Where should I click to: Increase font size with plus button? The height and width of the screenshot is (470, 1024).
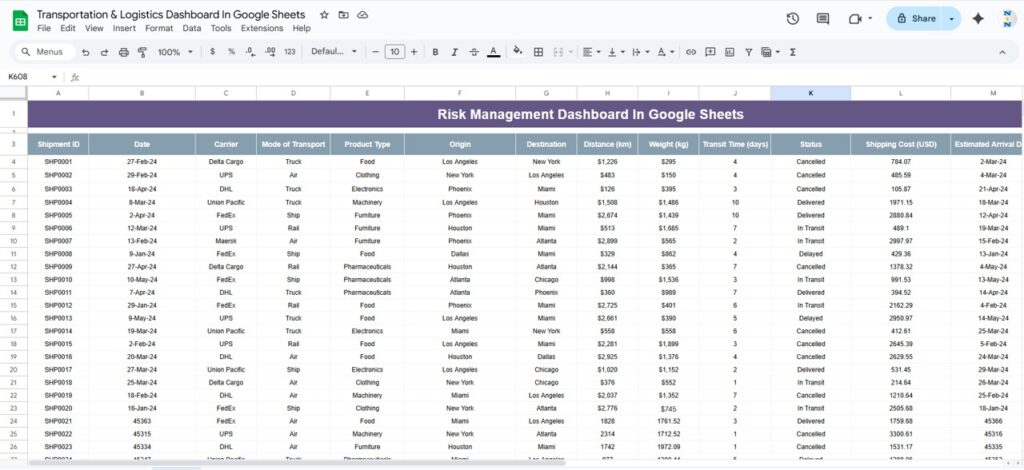tap(413, 52)
